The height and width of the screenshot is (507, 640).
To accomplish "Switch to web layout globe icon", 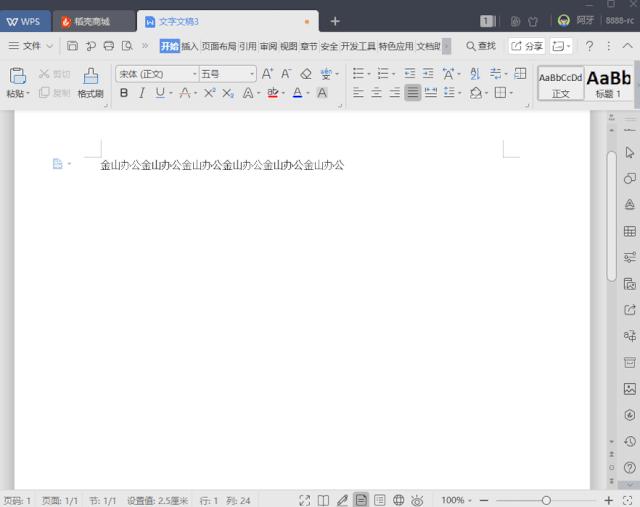I will tap(398, 500).
